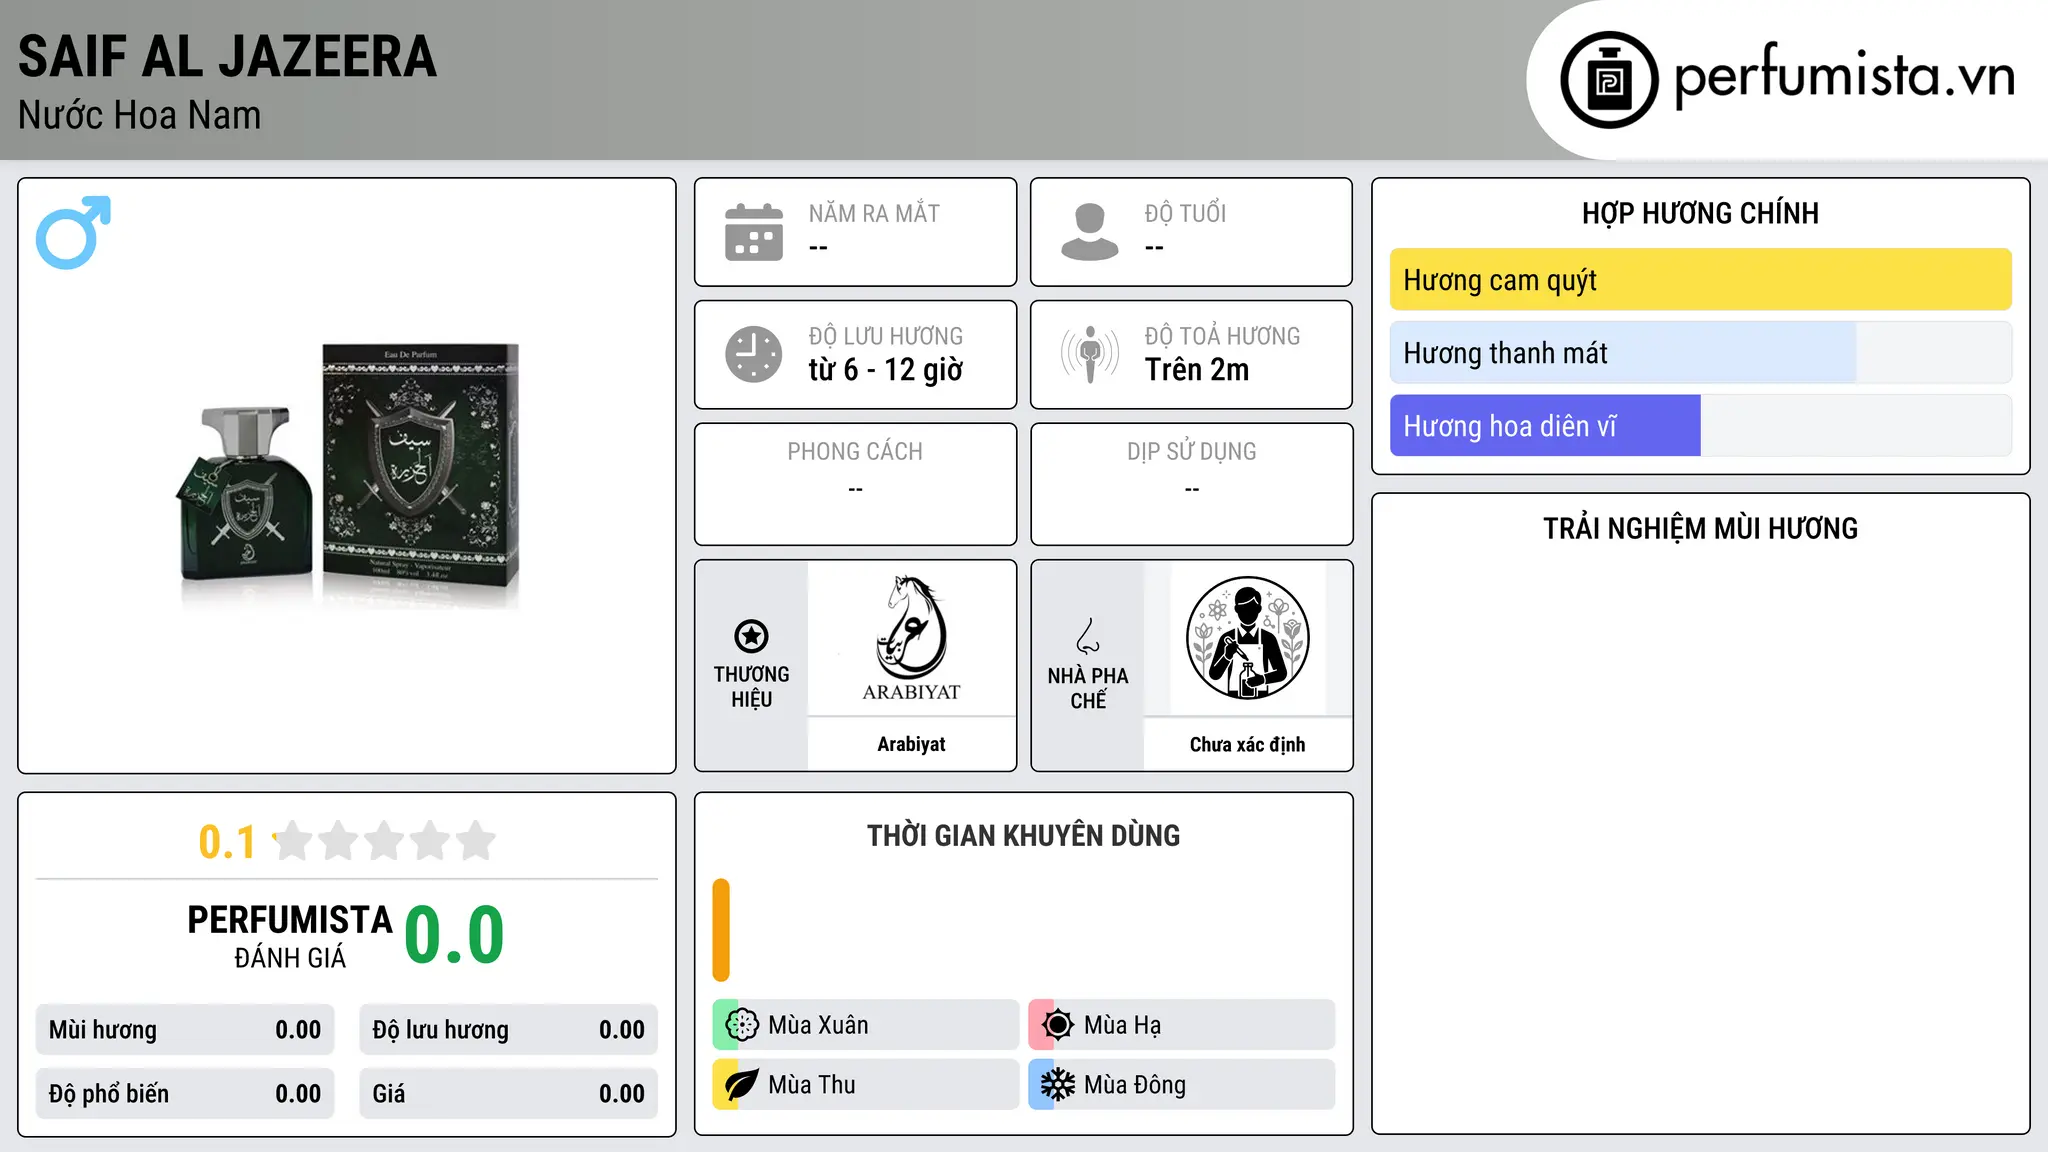Click the star rating row
Screen dimensions: 2048x1152
point(384,841)
